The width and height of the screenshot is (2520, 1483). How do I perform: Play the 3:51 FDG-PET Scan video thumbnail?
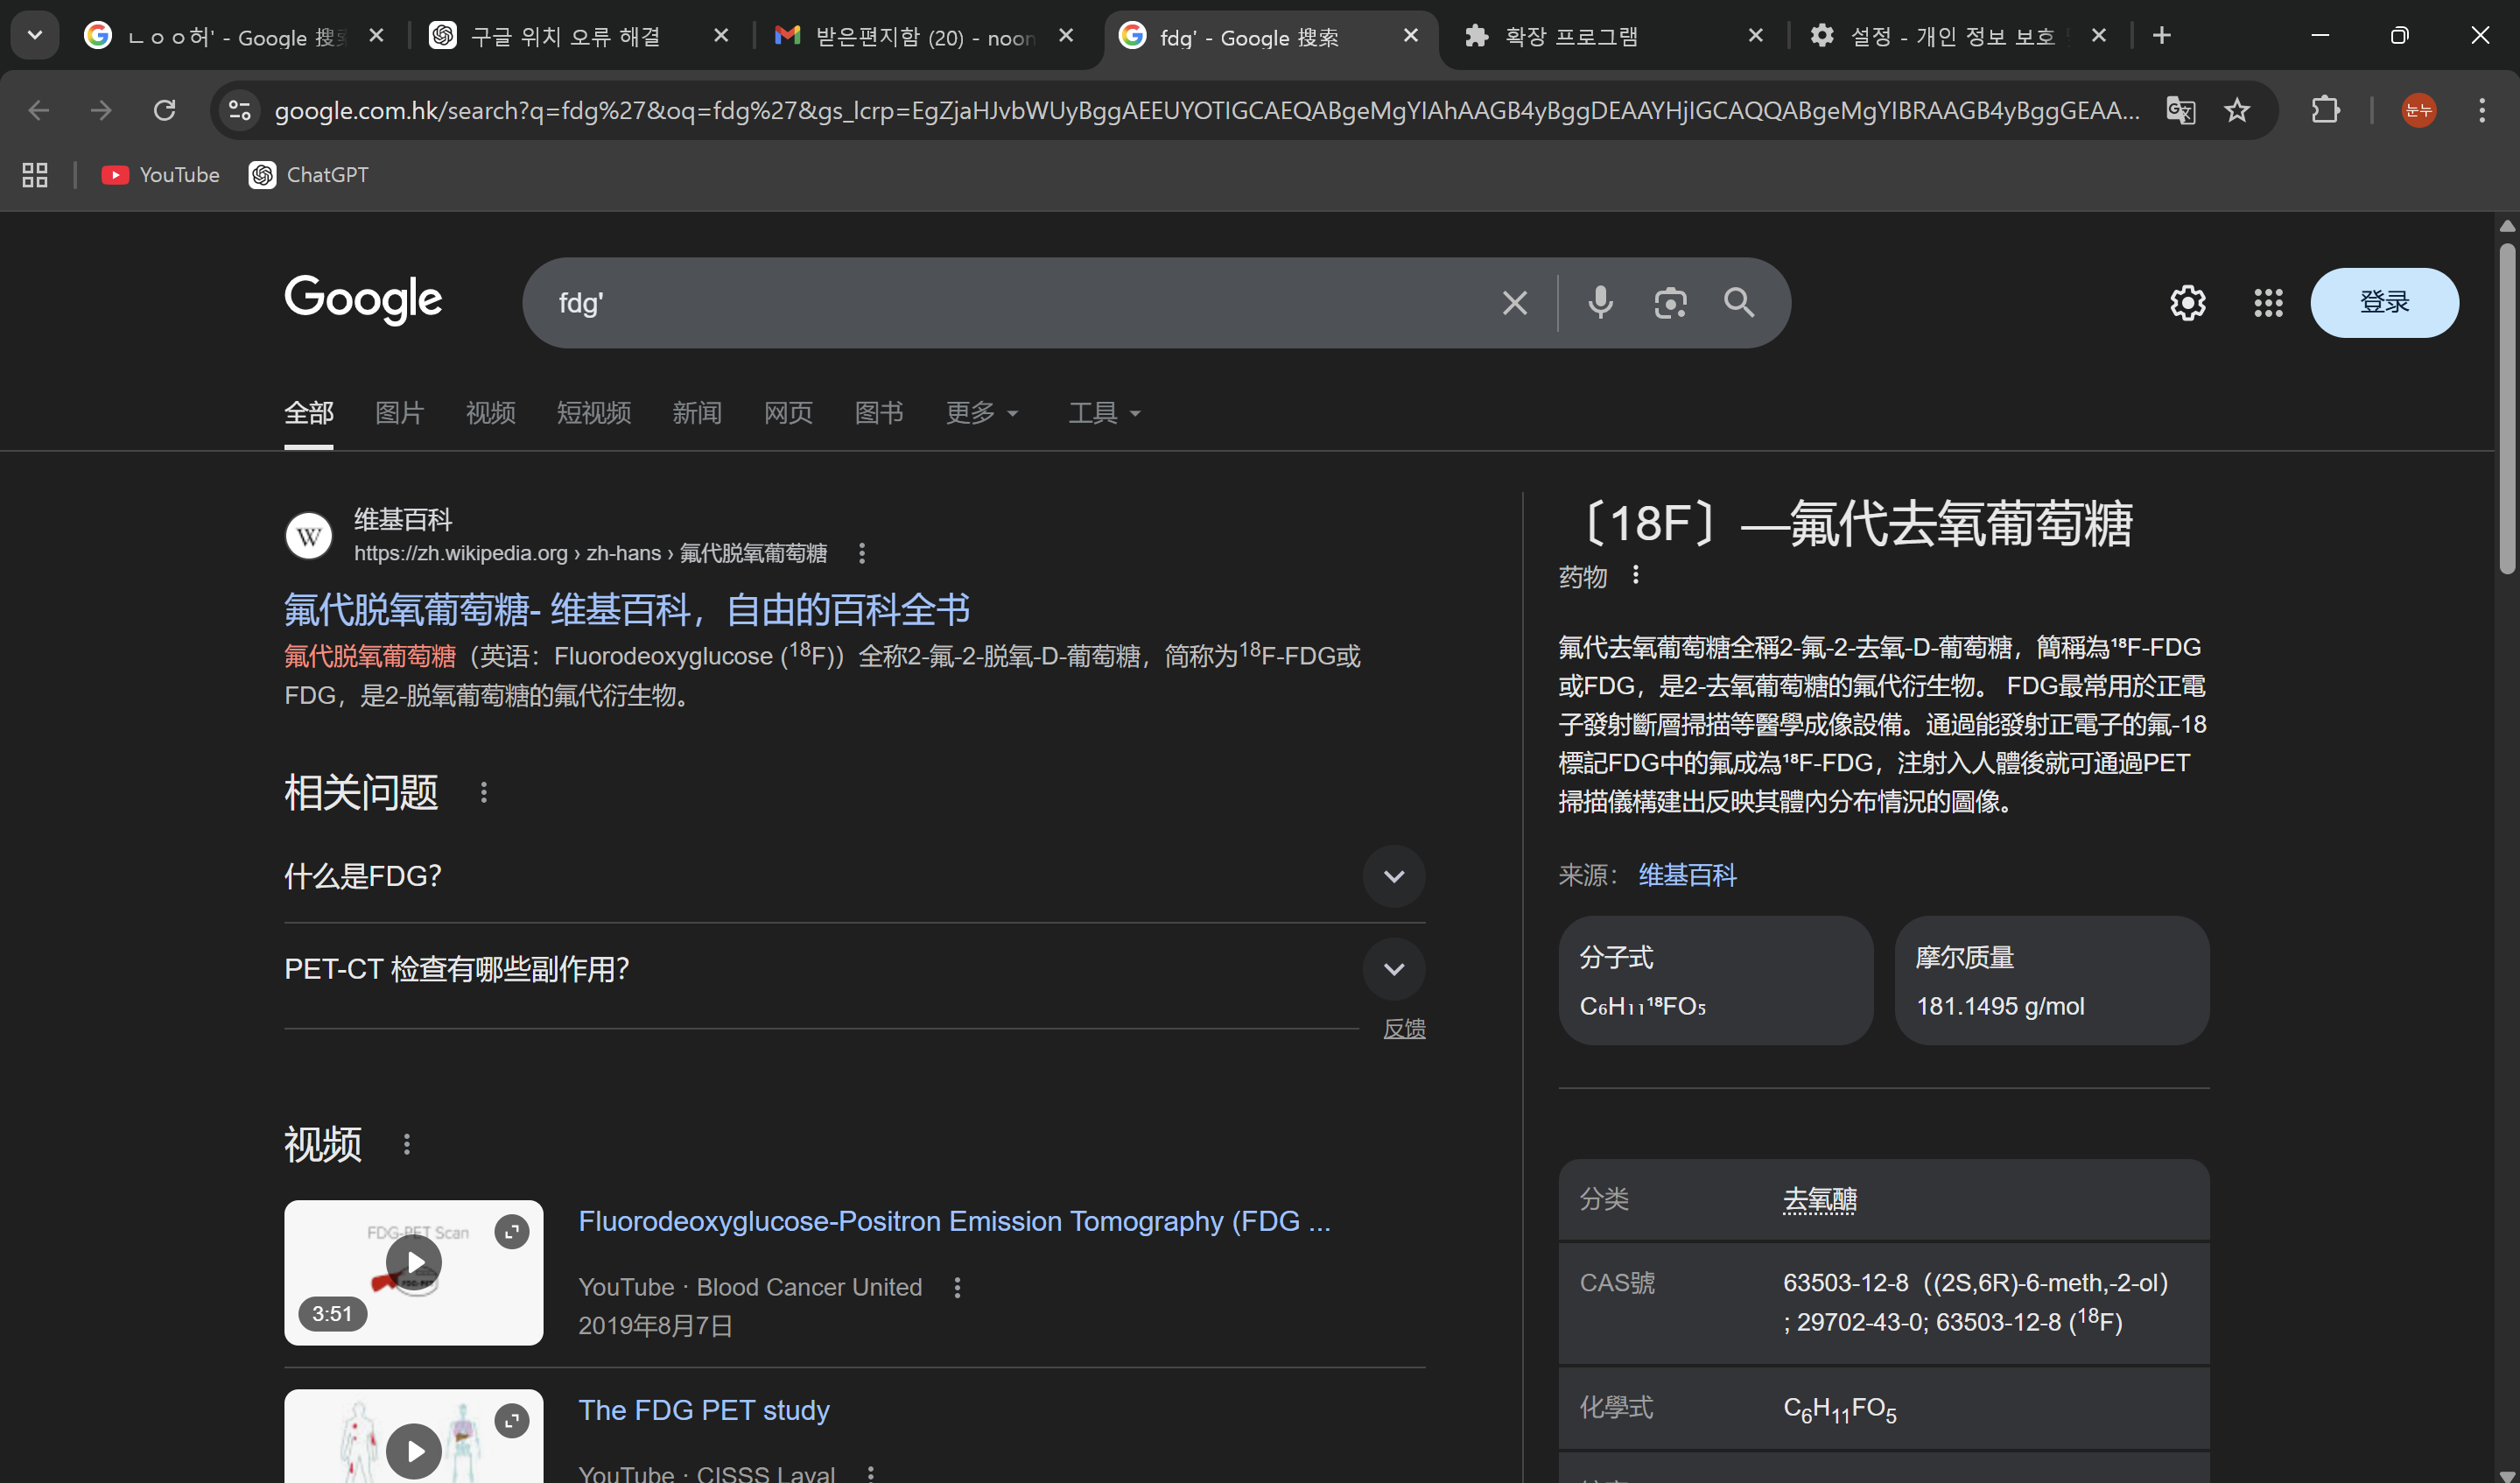click(x=414, y=1272)
